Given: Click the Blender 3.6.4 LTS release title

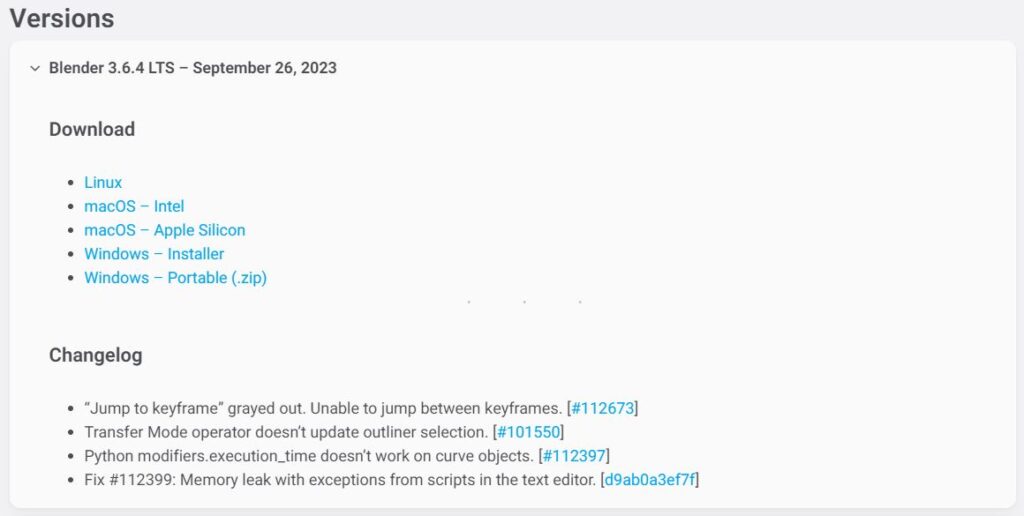Looking at the screenshot, I should click(x=193, y=69).
